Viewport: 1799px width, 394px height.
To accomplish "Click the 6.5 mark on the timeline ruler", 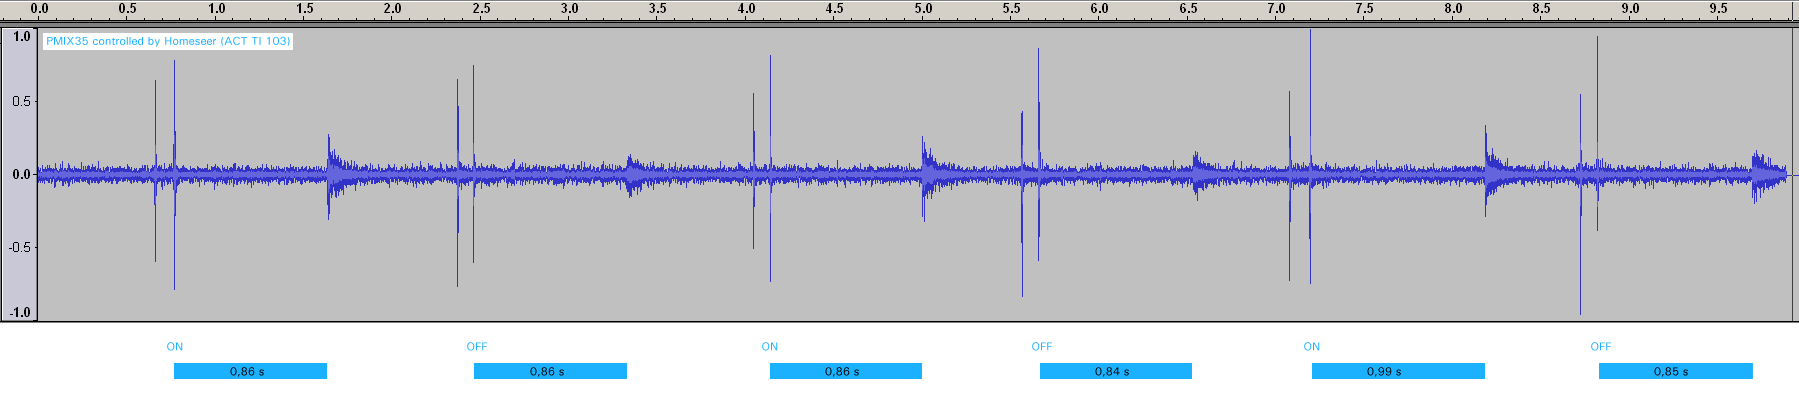I will (x=1188, y=8).
